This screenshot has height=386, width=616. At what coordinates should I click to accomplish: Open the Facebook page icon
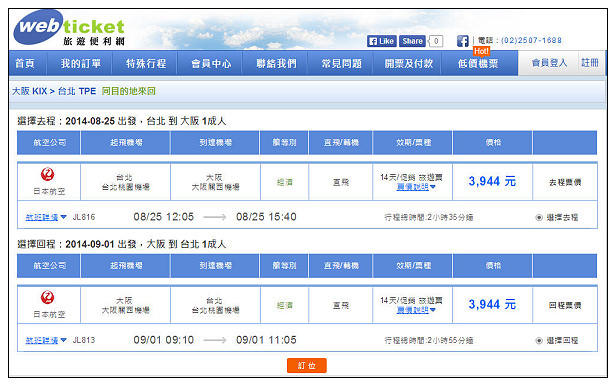pyautogui.click(x=463, y=41)
